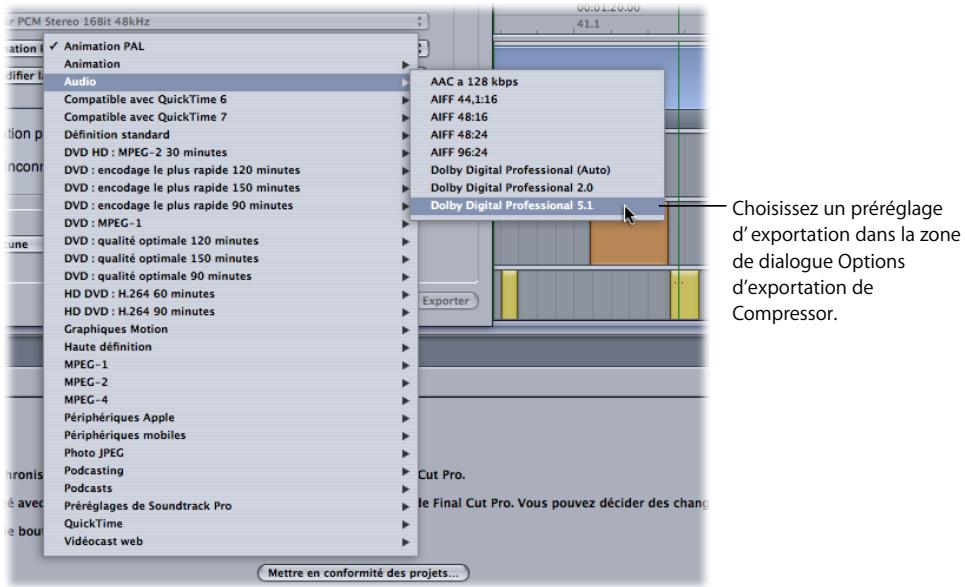Open DVD encodage le plus rapide 150 minutes
Viewport: 965px width, 587px height.
(231, 188)
